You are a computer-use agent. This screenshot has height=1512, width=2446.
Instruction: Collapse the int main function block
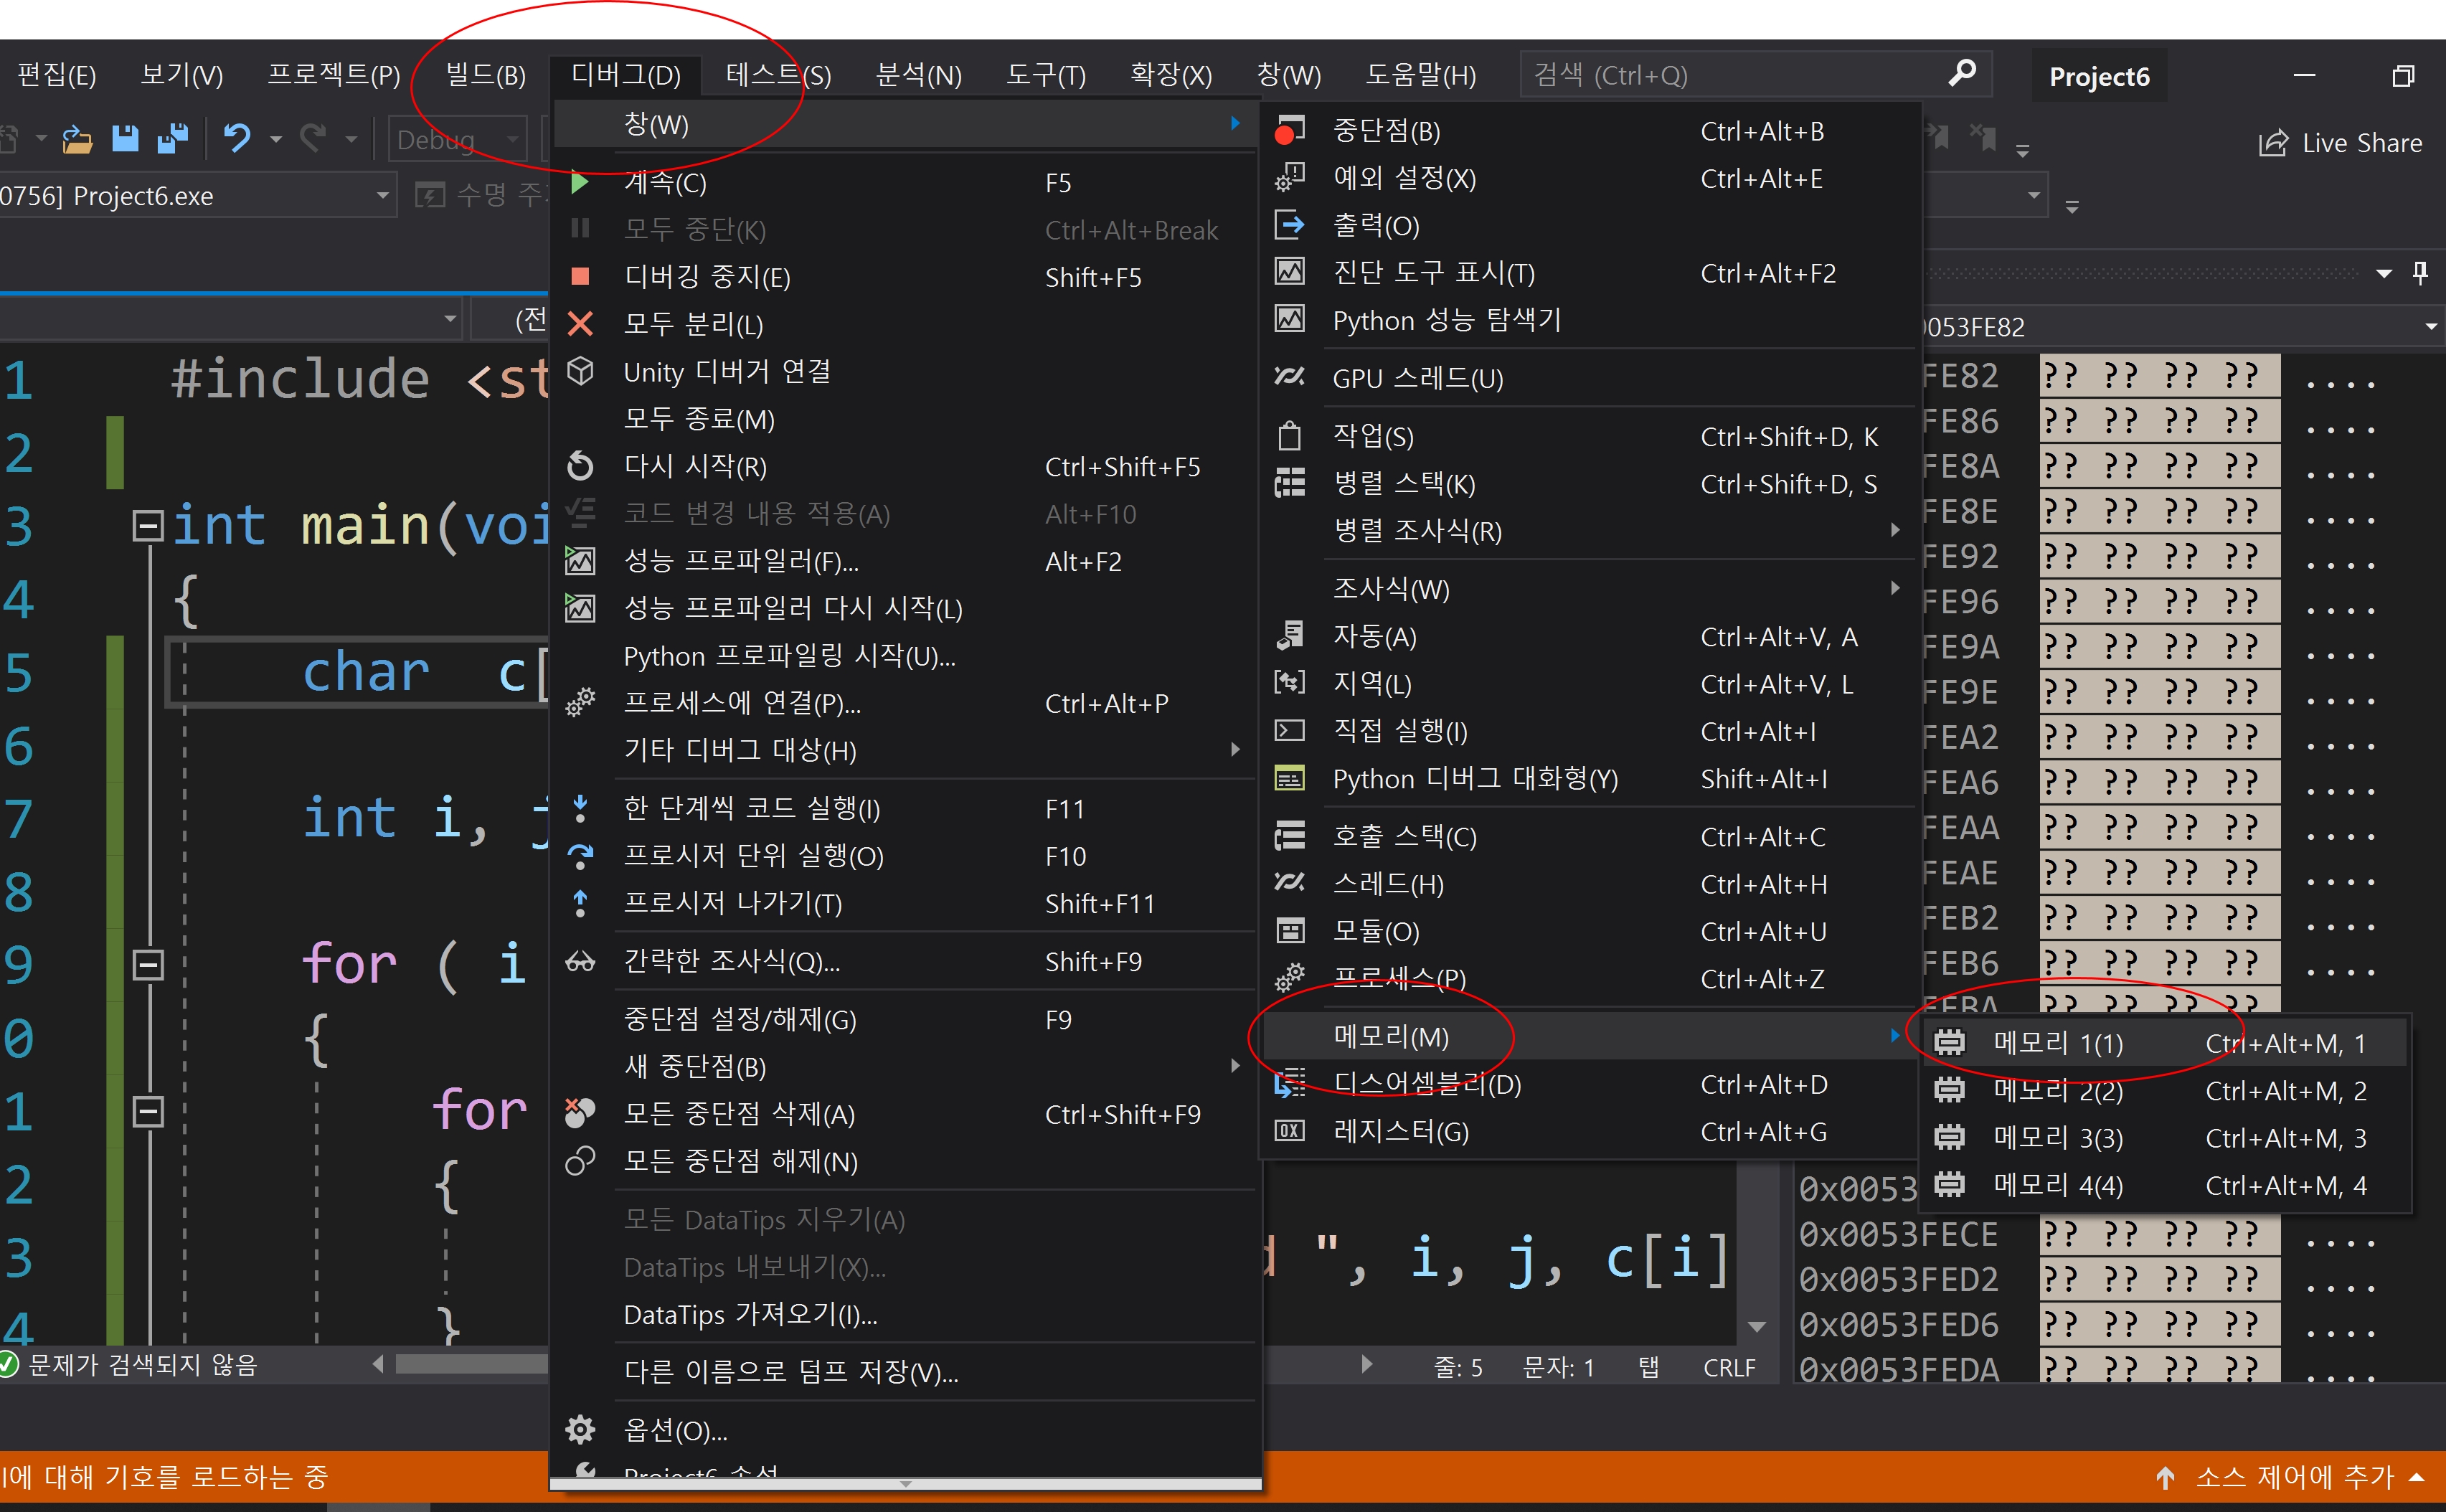click(x=148, y=525)
